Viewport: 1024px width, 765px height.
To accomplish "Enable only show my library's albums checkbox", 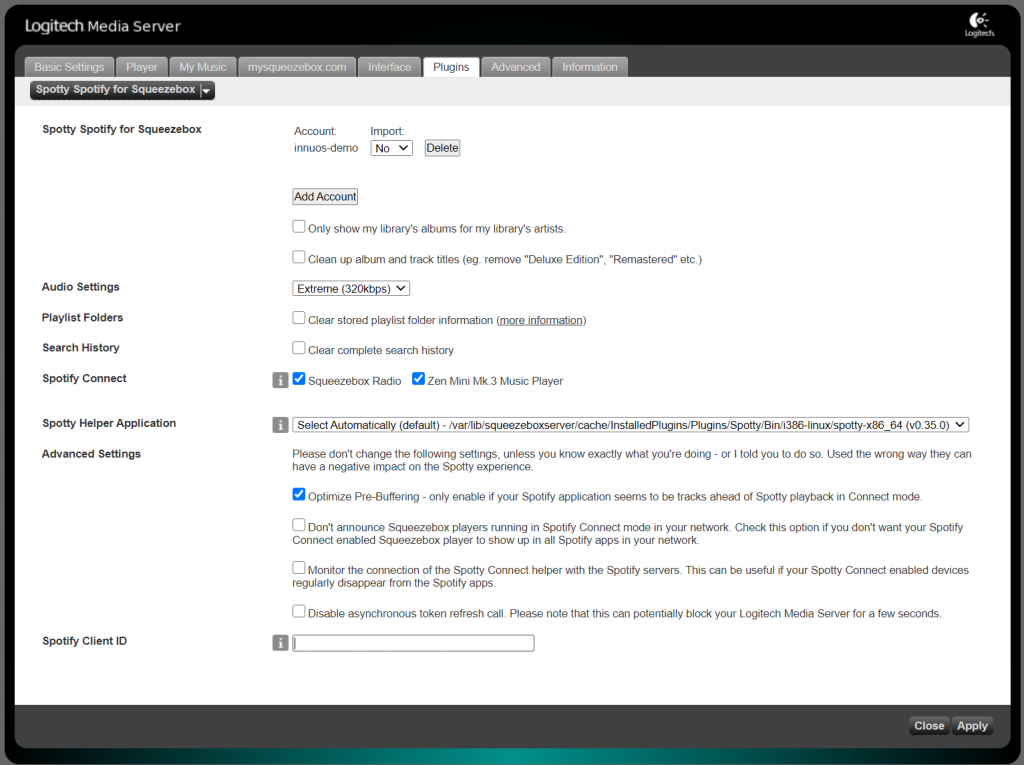I will [x=298, y=227].
